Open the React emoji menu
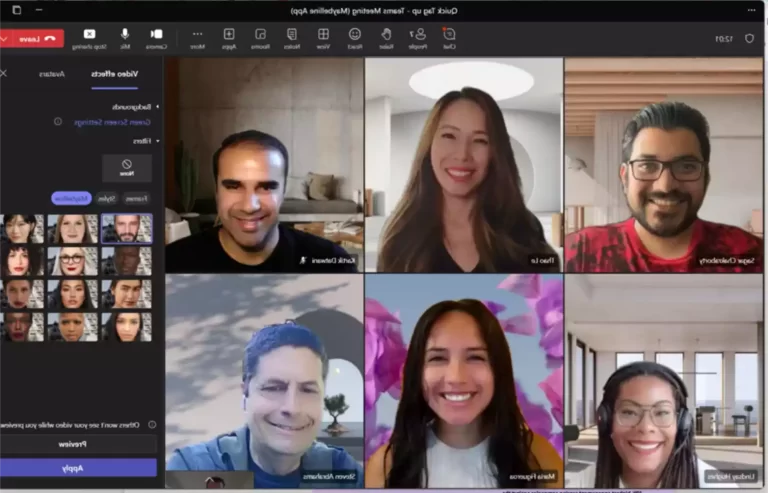 click(355, 39)
